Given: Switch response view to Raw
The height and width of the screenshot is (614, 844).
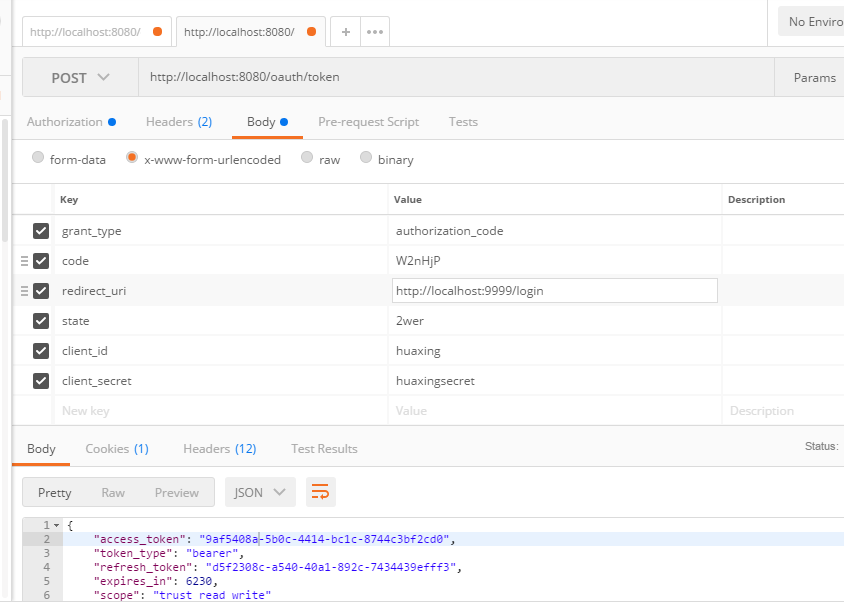Looking at the screenshot, I should [x=113, y=492].
